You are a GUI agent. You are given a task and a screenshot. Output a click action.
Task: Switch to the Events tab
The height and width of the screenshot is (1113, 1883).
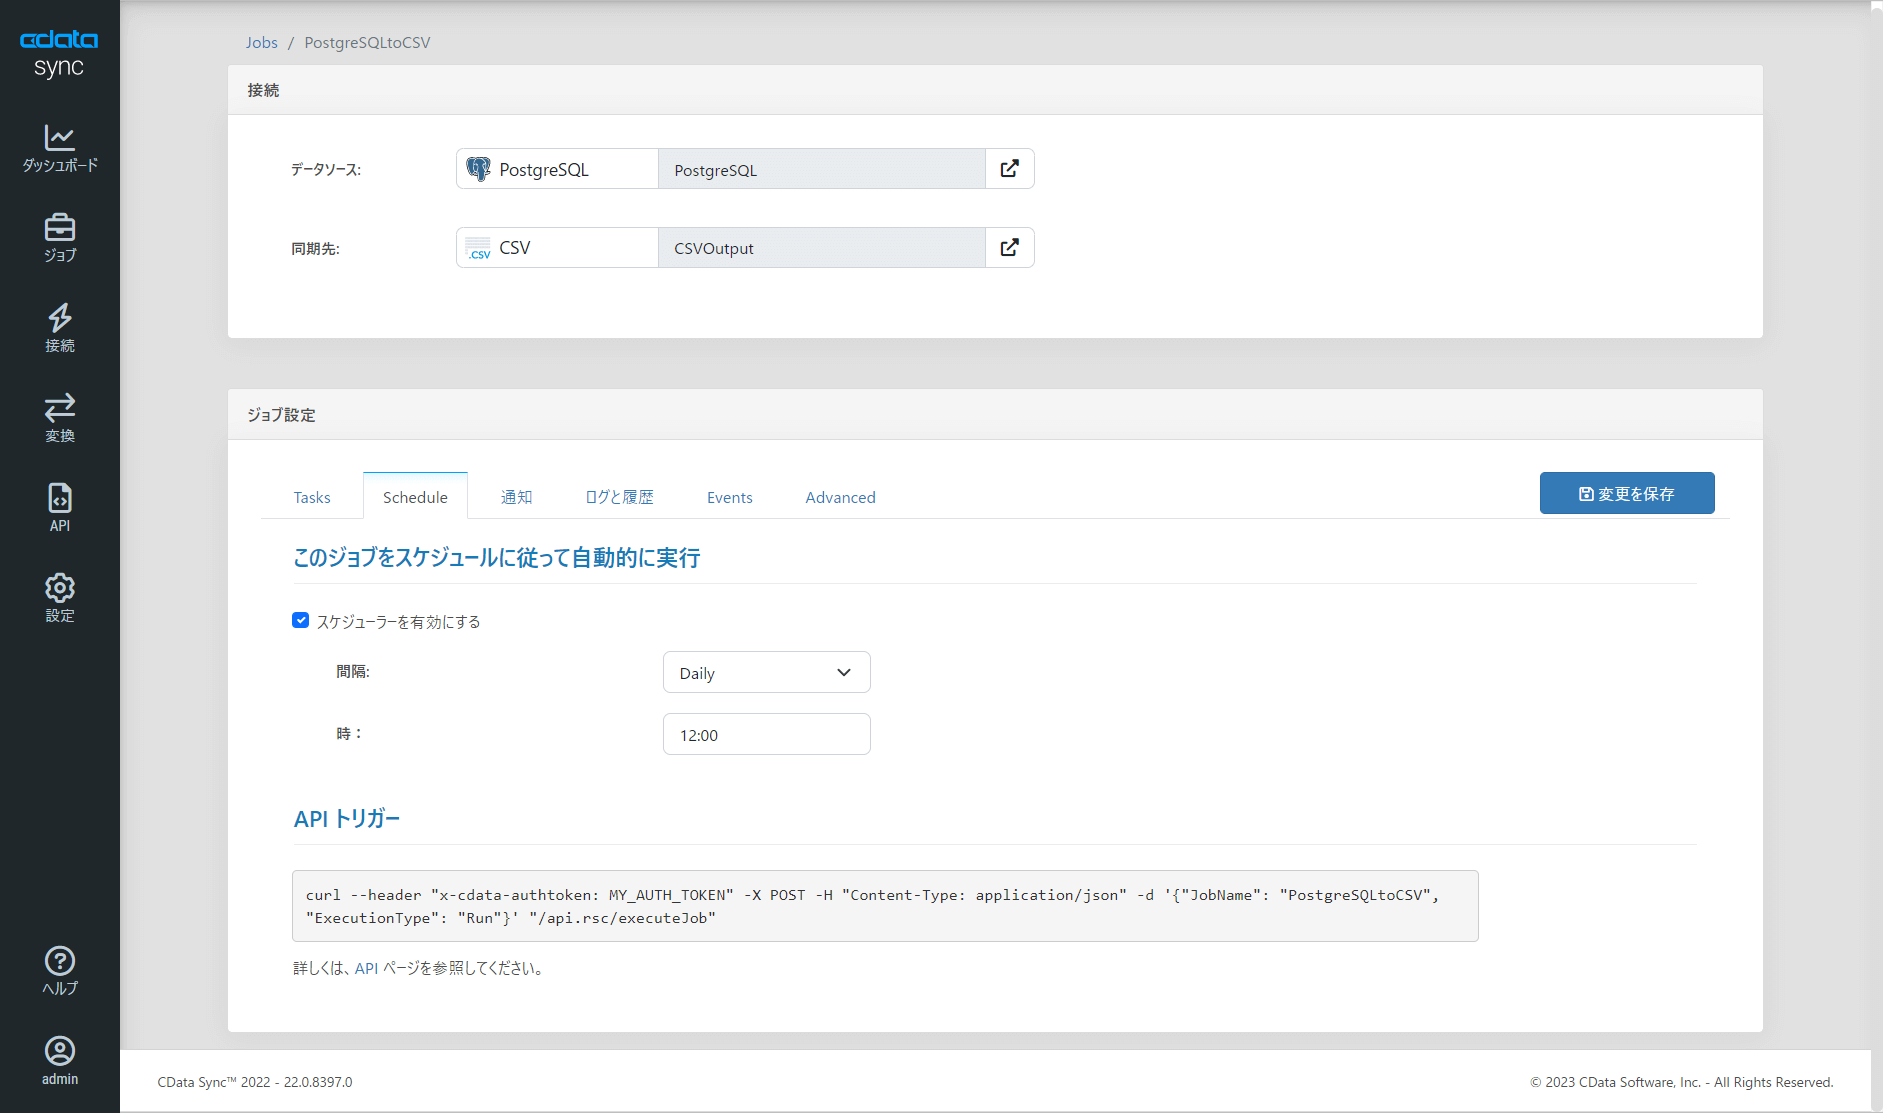tap(730, 497)
